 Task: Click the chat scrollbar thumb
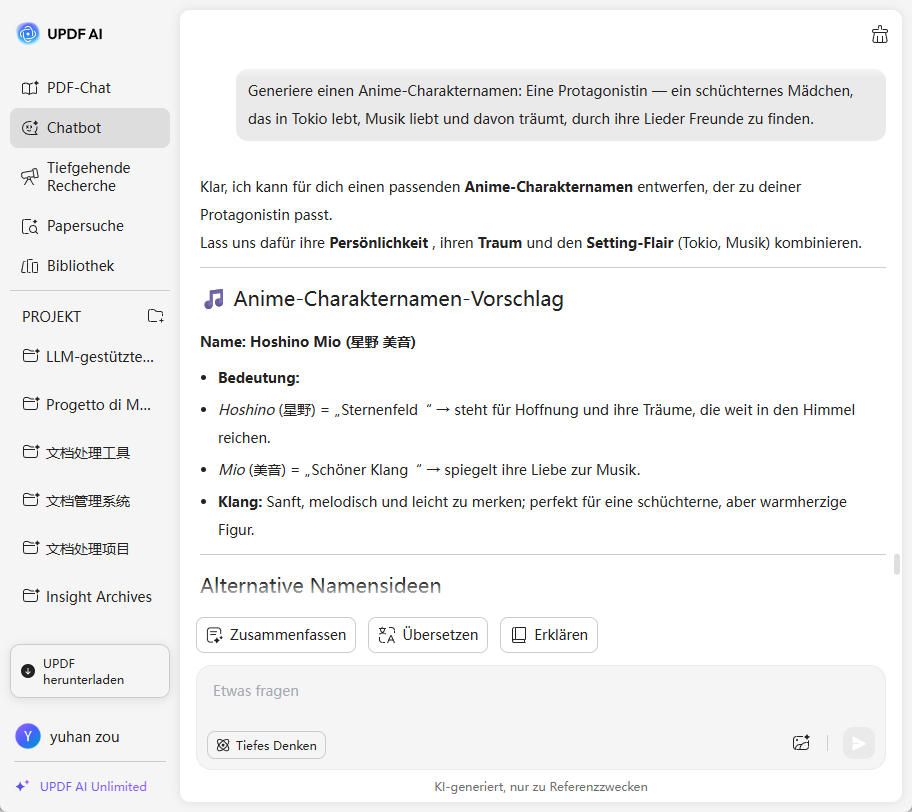(x=897, y=564)
